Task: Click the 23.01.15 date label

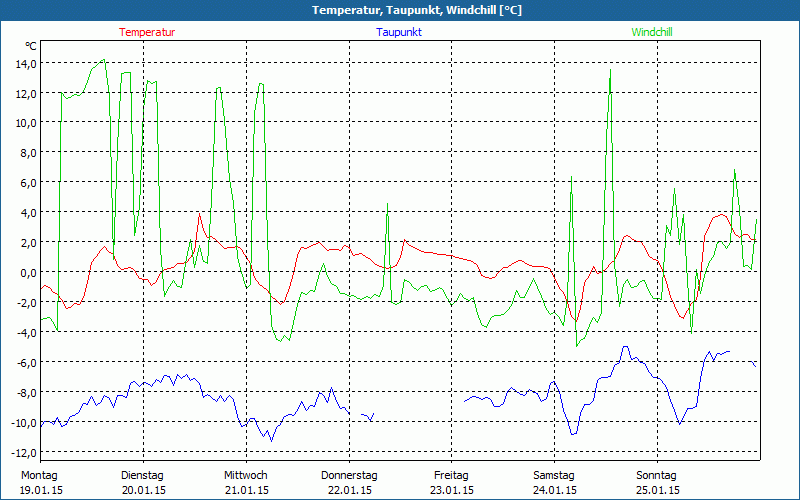Action: click(x=451, y=490)
